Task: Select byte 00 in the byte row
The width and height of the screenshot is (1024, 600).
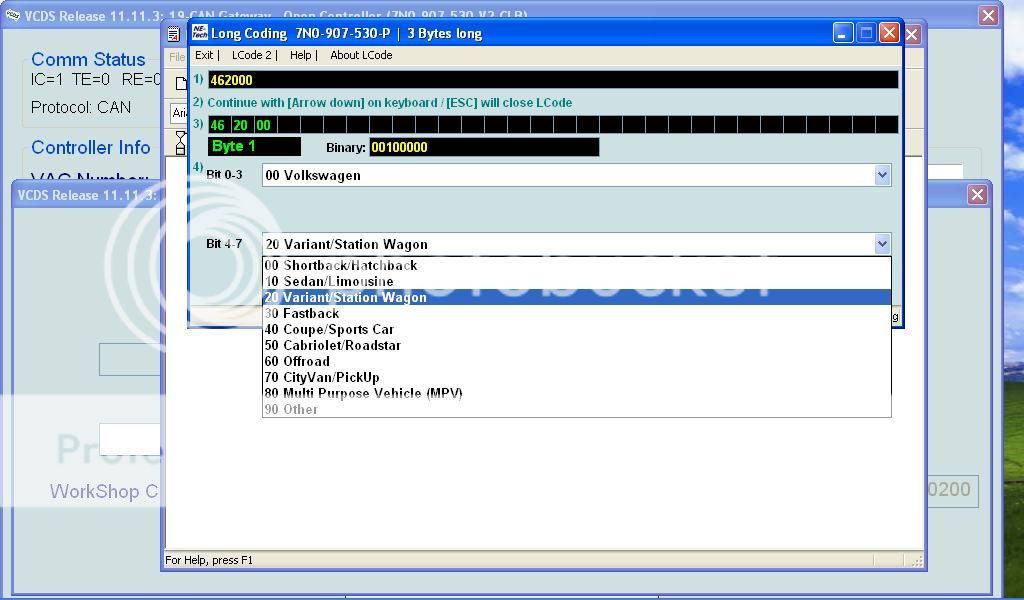Action: [264, 125]
